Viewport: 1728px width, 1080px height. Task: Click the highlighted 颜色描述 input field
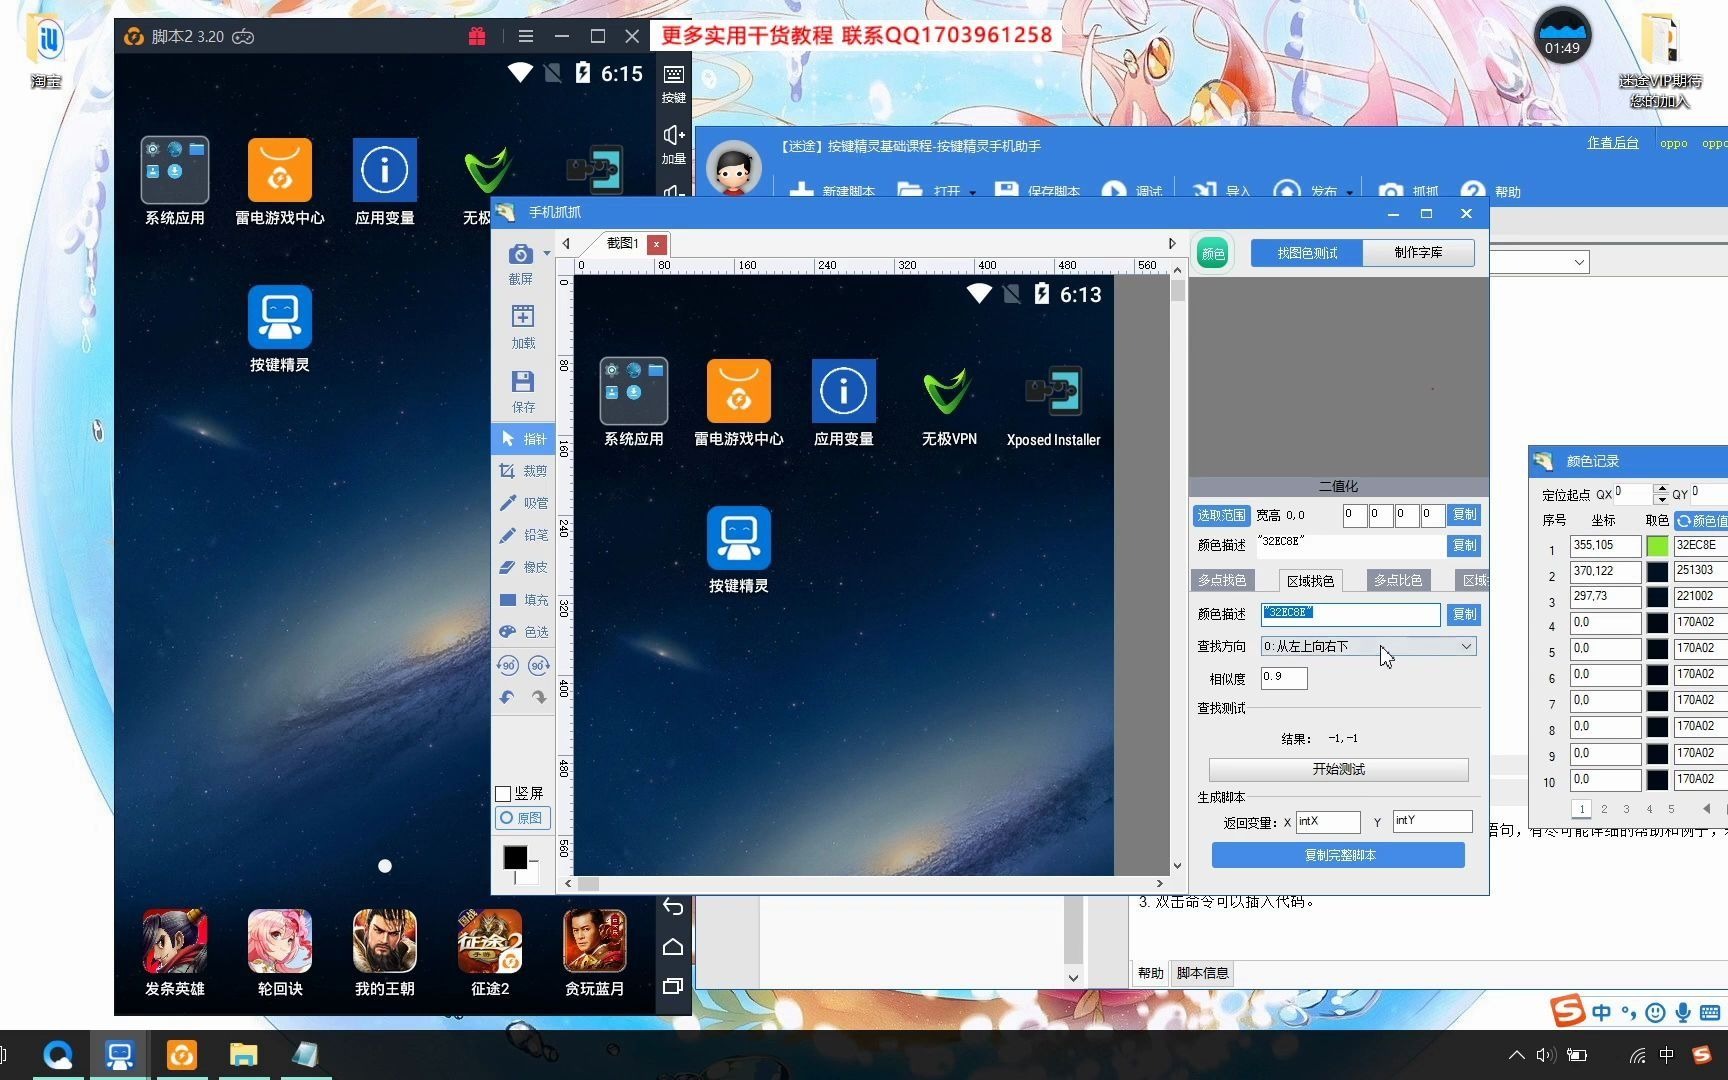pos(1350,614)
